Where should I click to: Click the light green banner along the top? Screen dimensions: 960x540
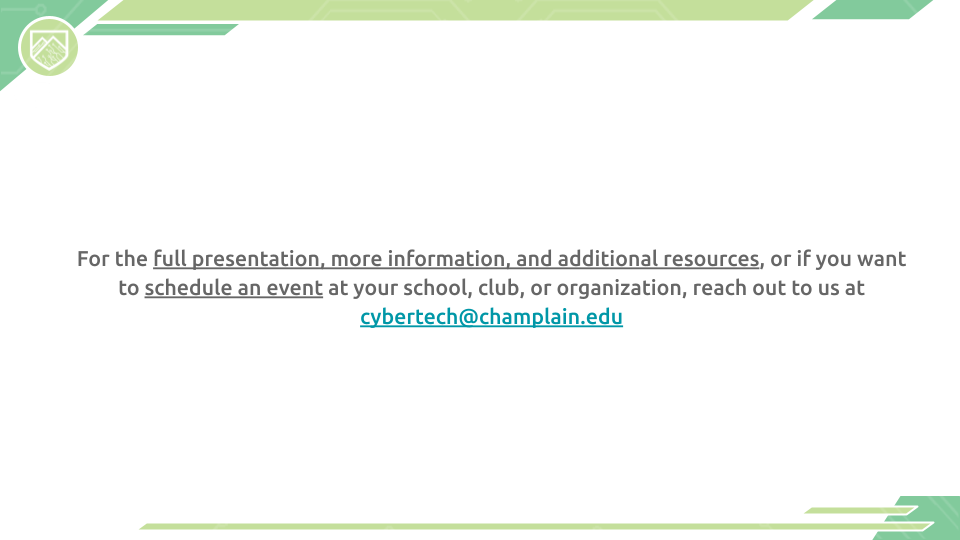tap(450, 9)
